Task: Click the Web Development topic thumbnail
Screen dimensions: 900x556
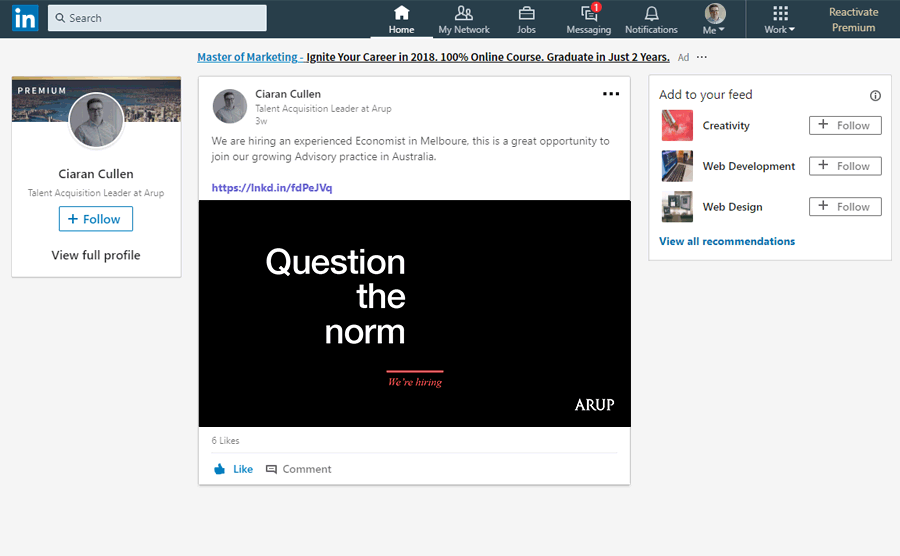Action: click(x=677, y=166)
